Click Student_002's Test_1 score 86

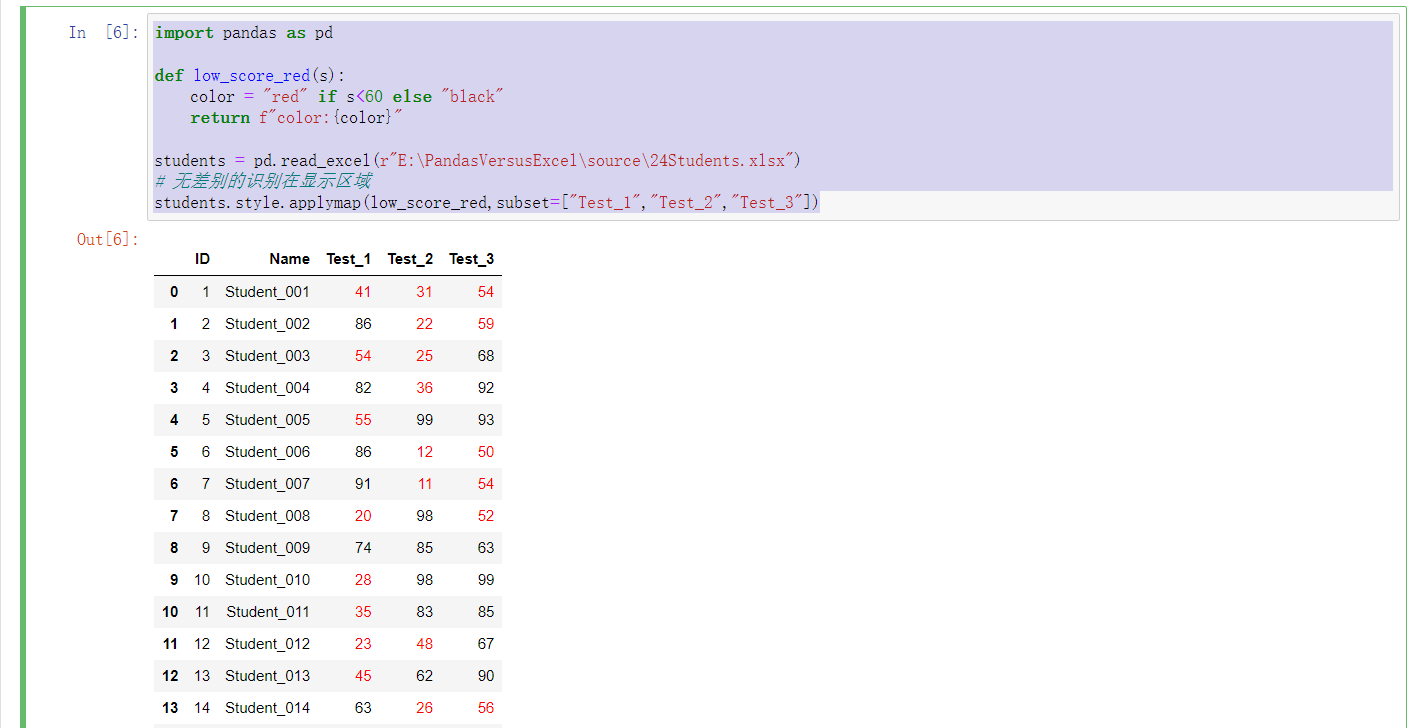coord(363,324)
